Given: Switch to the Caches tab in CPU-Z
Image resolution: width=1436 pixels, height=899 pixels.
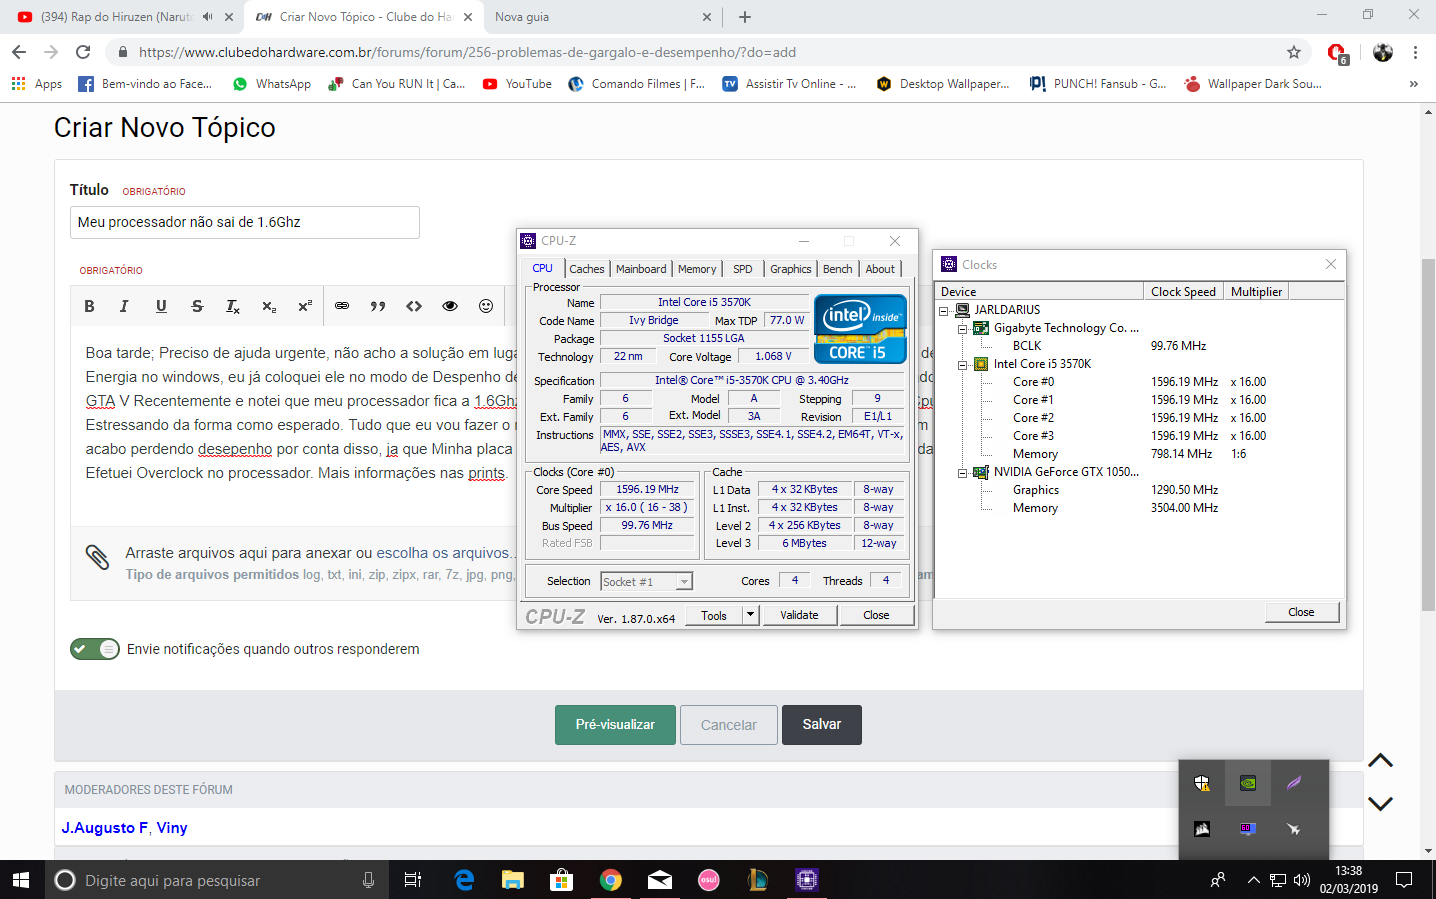Looking at the screenshot, I should [x=587, y=269].
